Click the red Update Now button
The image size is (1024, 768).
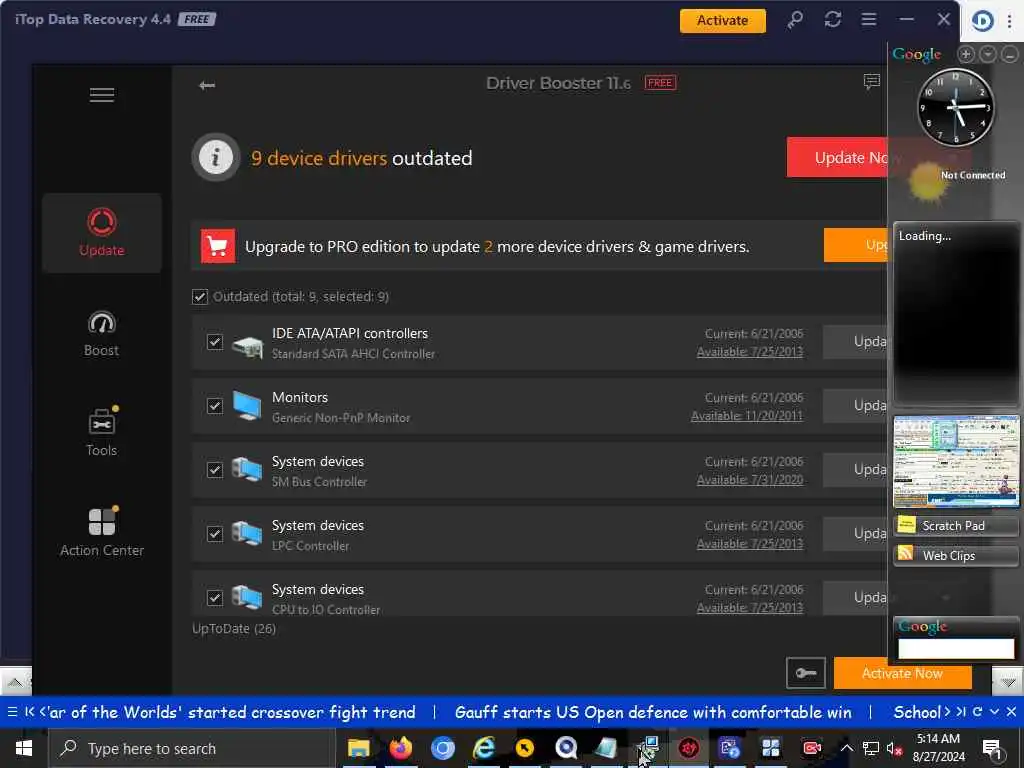(x=837, y=157)
